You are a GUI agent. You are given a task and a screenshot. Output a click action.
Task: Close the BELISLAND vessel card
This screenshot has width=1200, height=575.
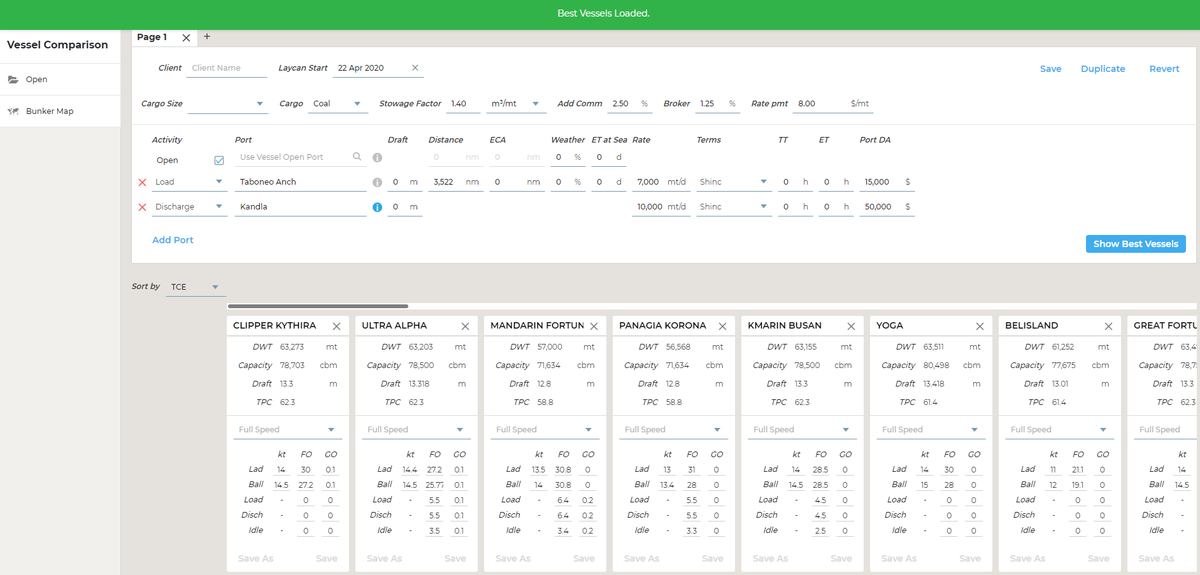tap(1108, 326)
